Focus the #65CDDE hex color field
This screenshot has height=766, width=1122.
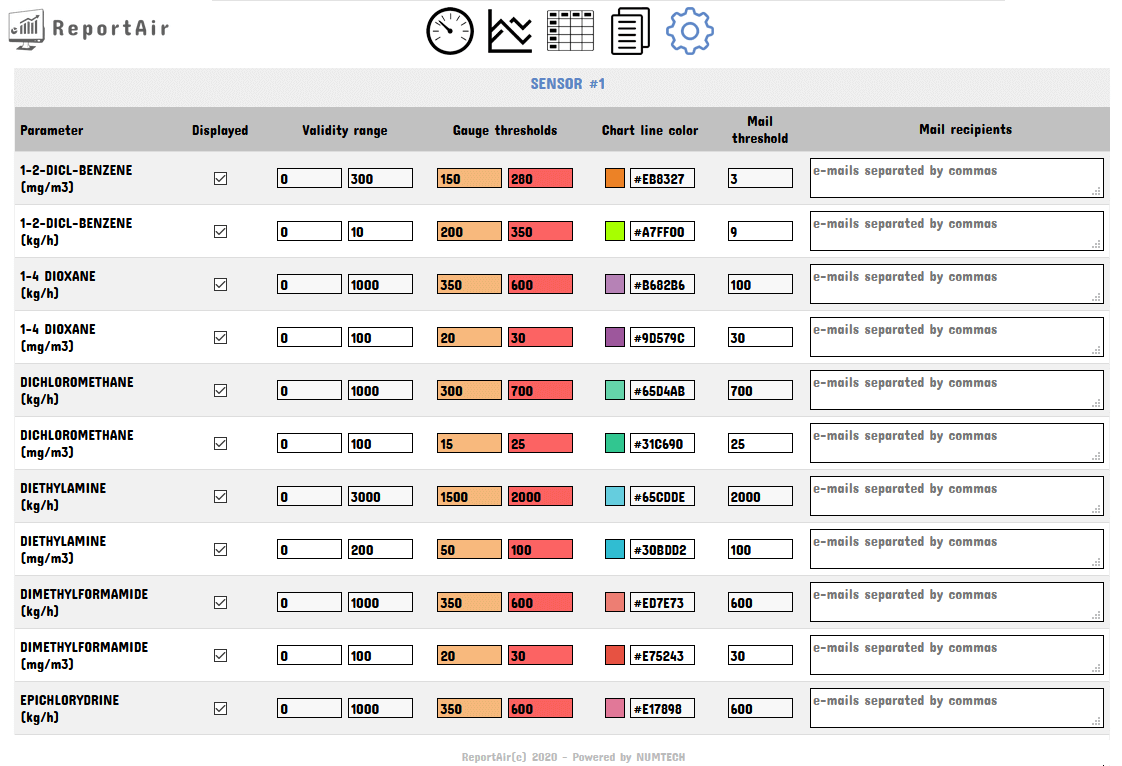click(662, 497)
